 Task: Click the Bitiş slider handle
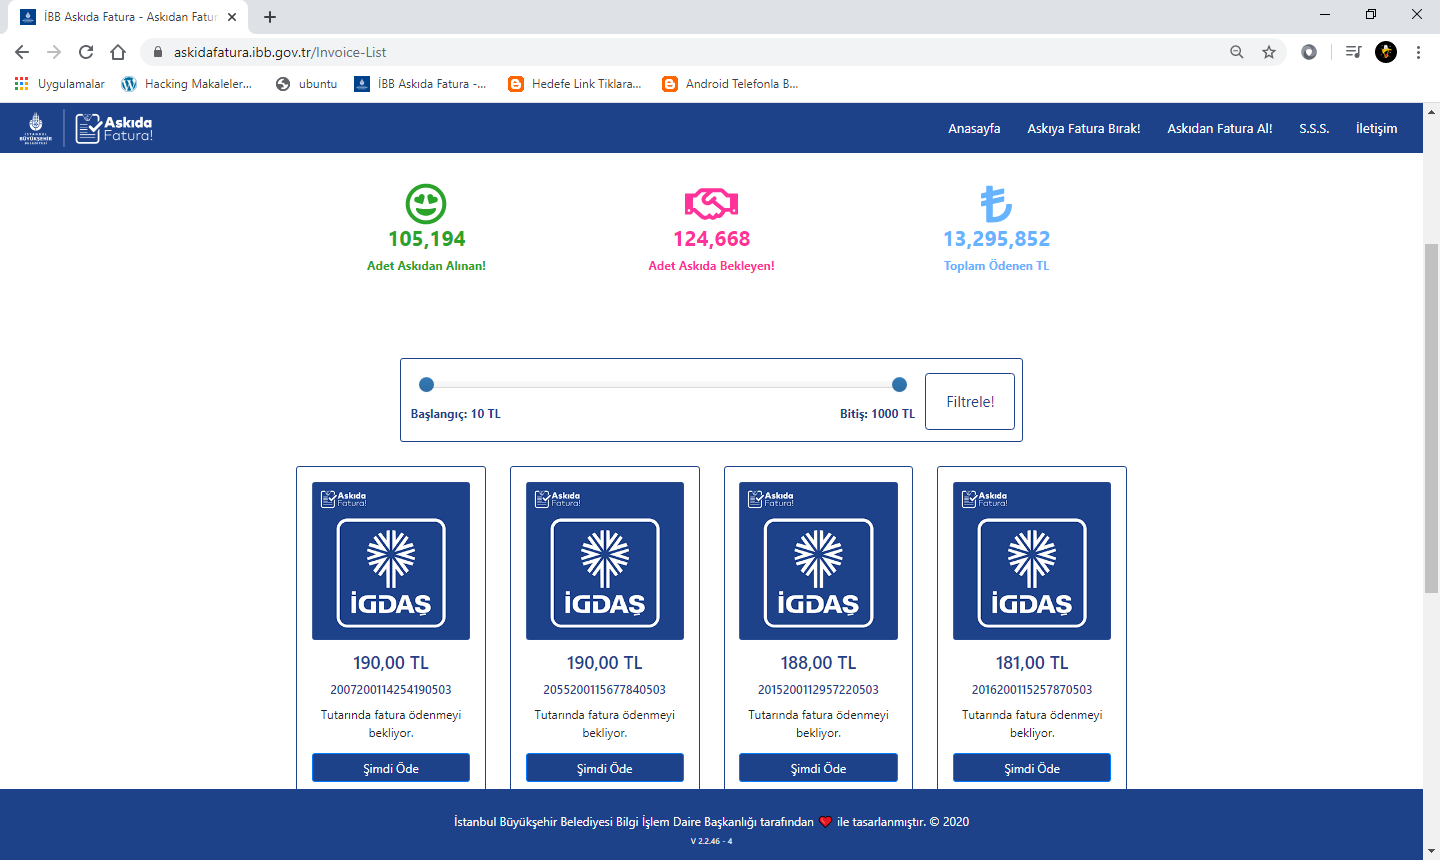click(899, 384)
